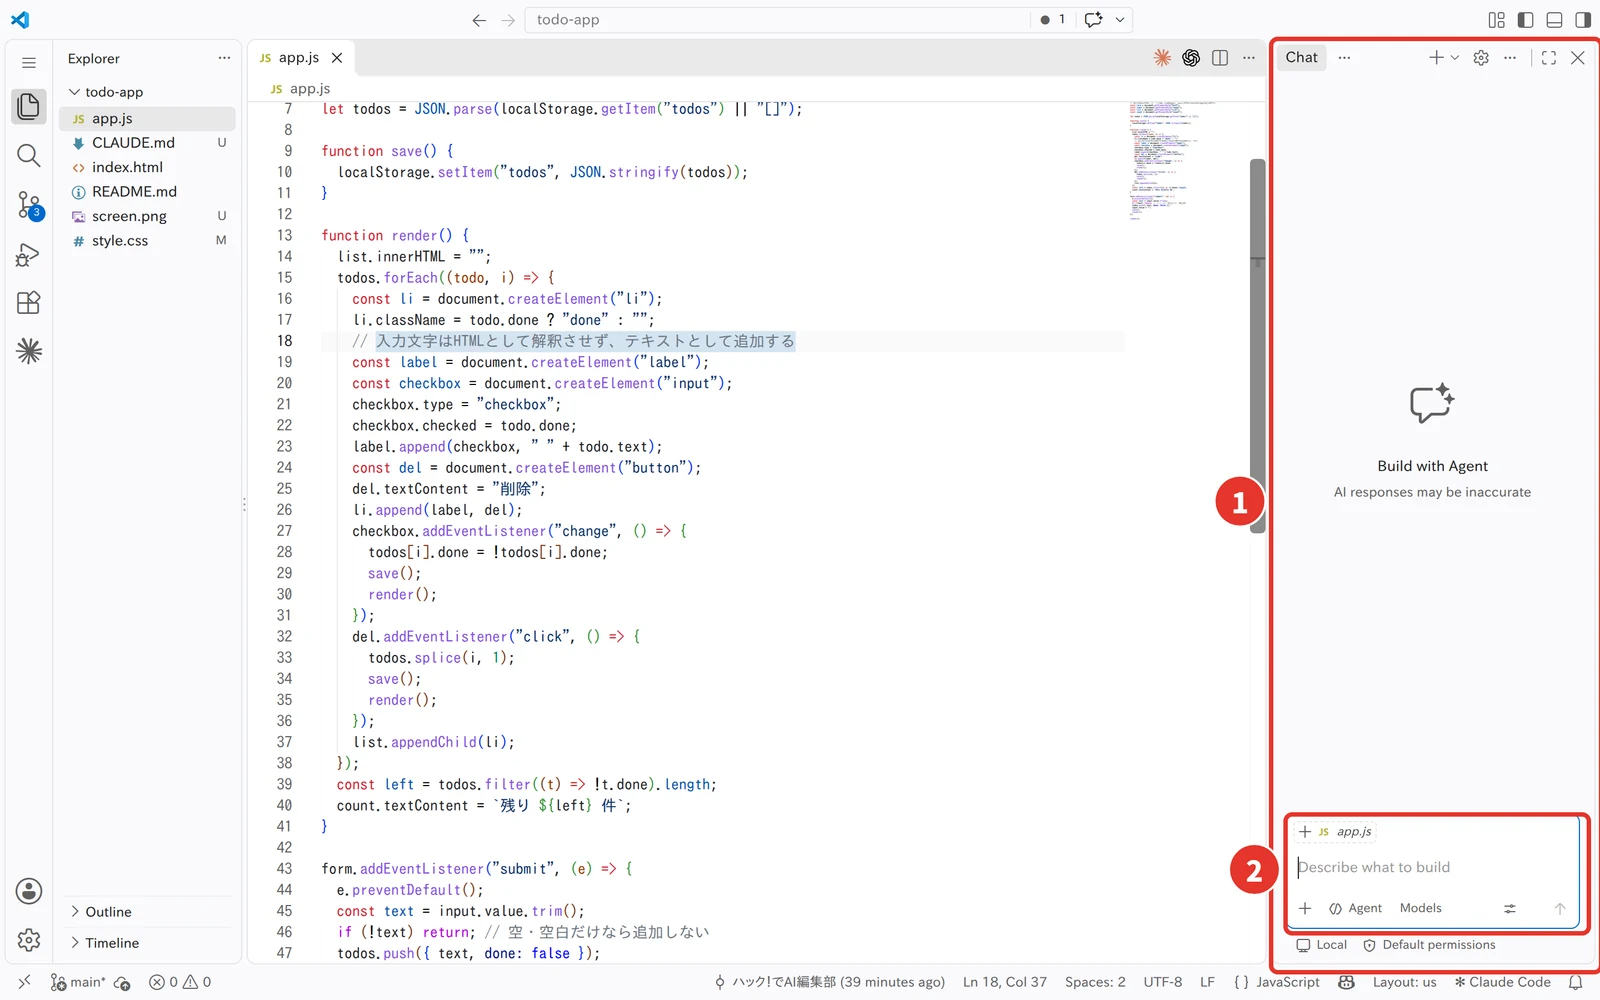
Task: Go back with the navigation arrow
Action: click(479, 20)
